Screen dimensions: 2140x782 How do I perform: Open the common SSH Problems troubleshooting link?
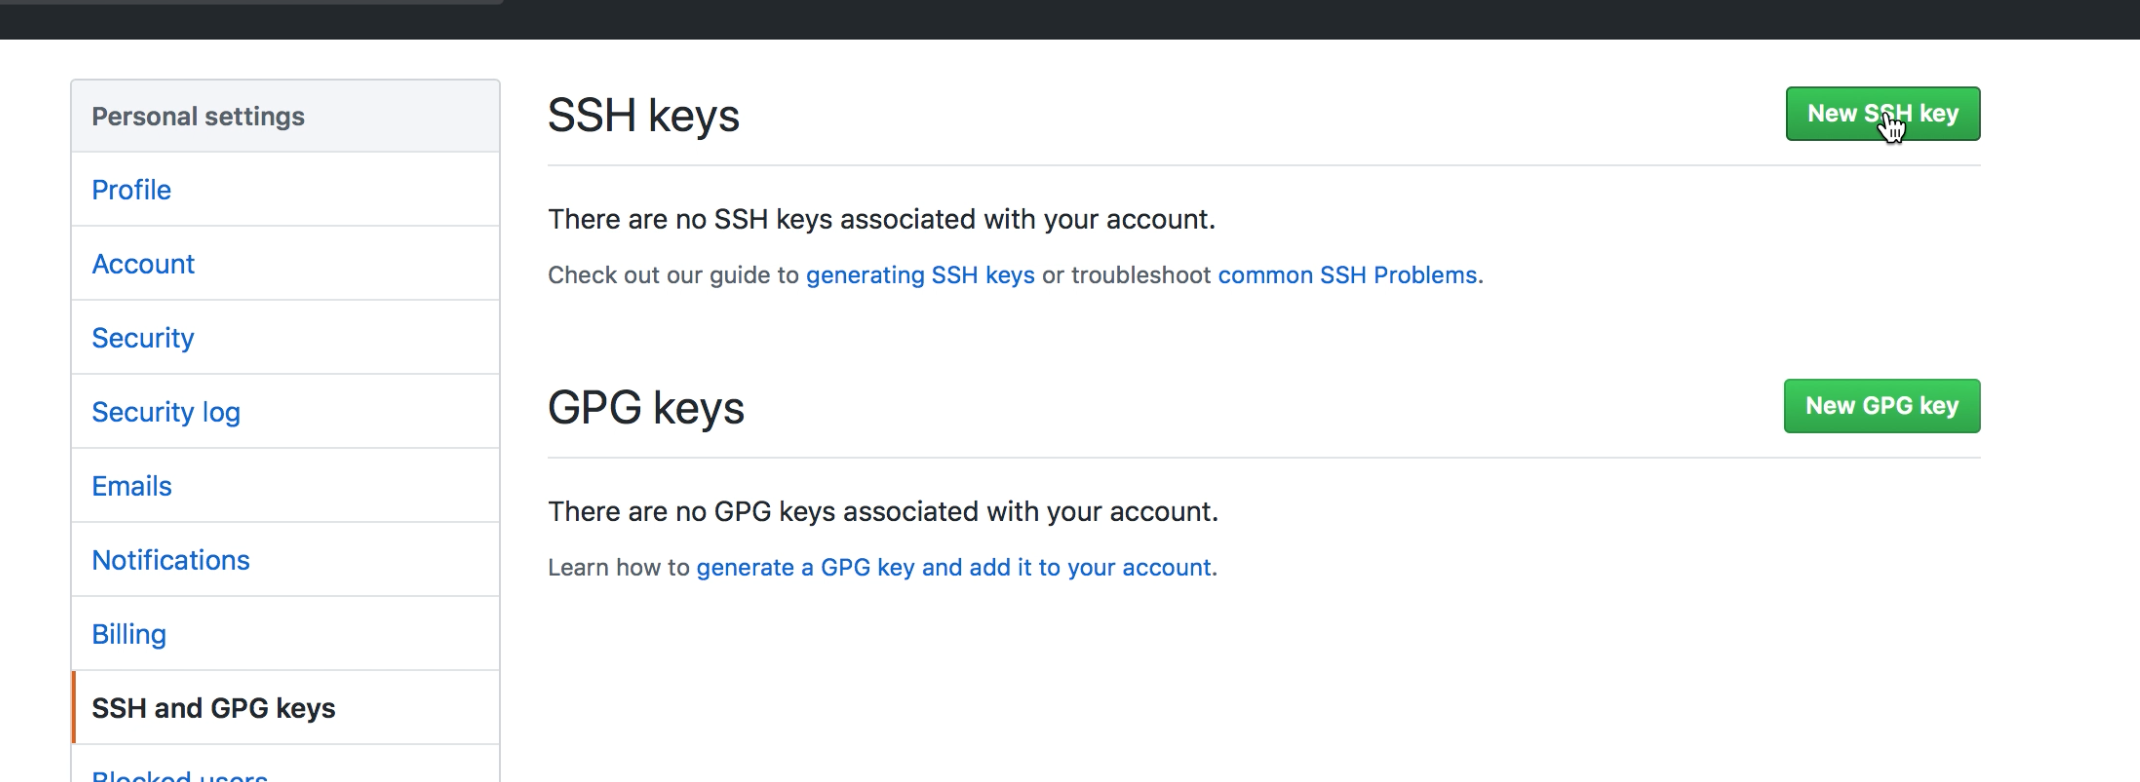[x=1348, y=275]
